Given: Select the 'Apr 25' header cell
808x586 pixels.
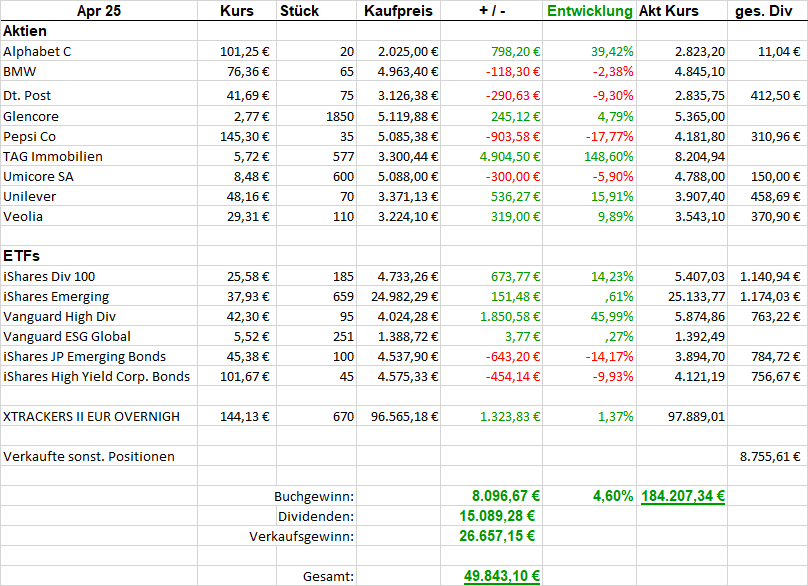Looking at the screenshot, I should (99, 11).
